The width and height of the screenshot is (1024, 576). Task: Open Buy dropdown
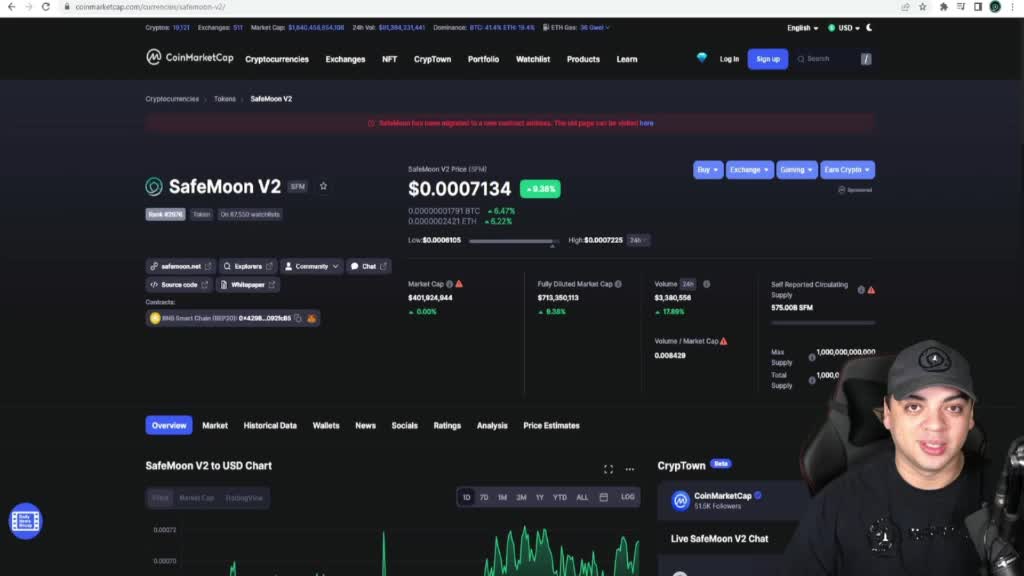pos(707,170)
